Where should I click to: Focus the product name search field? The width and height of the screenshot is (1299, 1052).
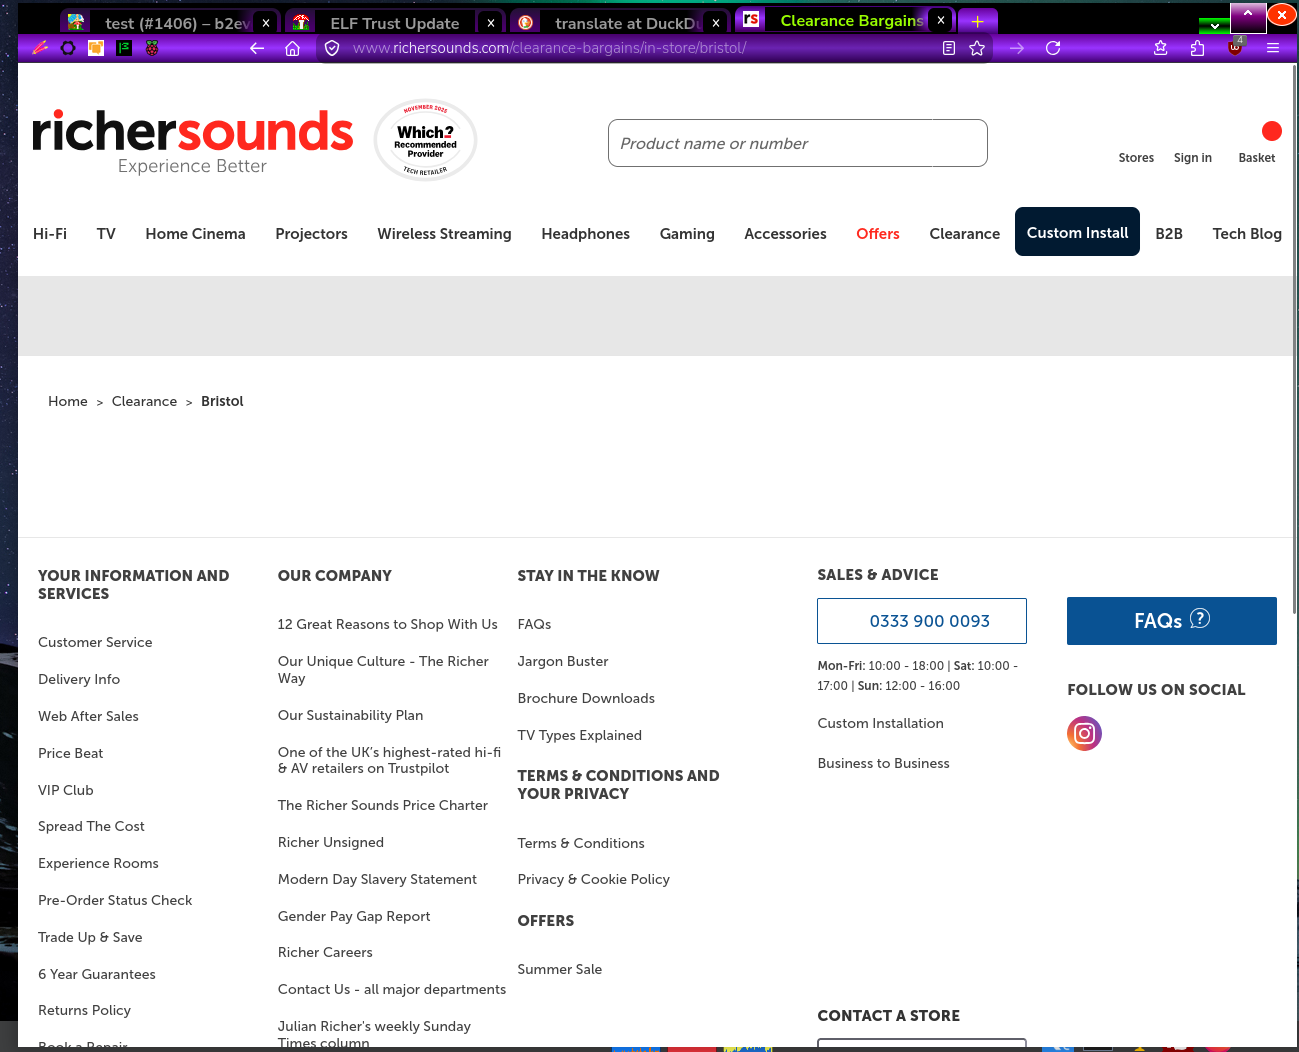(797, 143)
